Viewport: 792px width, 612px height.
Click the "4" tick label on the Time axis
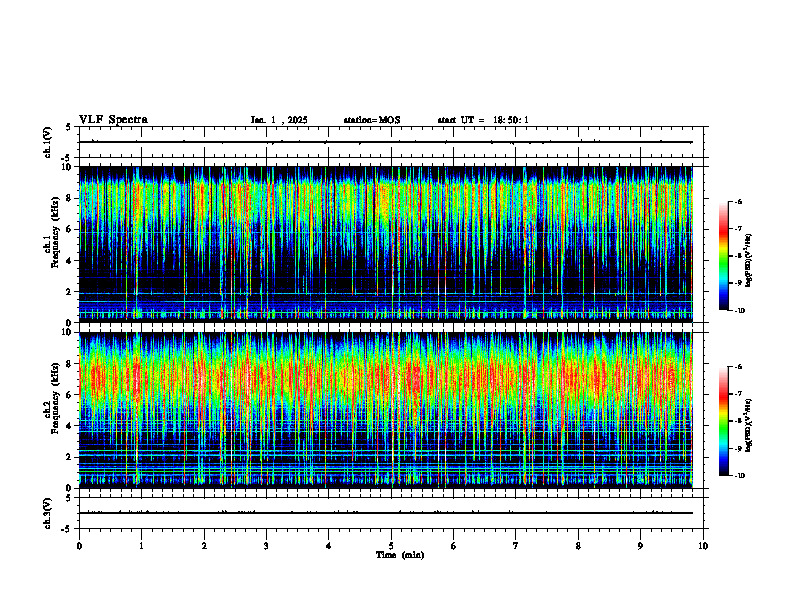(329, 546)
